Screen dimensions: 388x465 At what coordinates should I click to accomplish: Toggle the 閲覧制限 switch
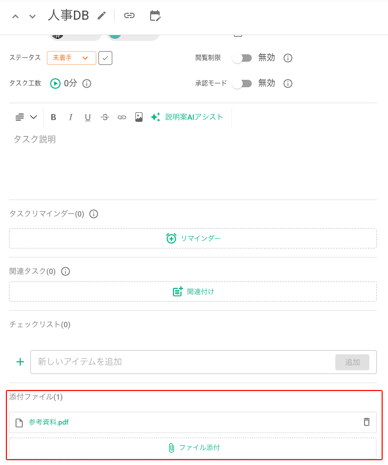click(243, 58)
